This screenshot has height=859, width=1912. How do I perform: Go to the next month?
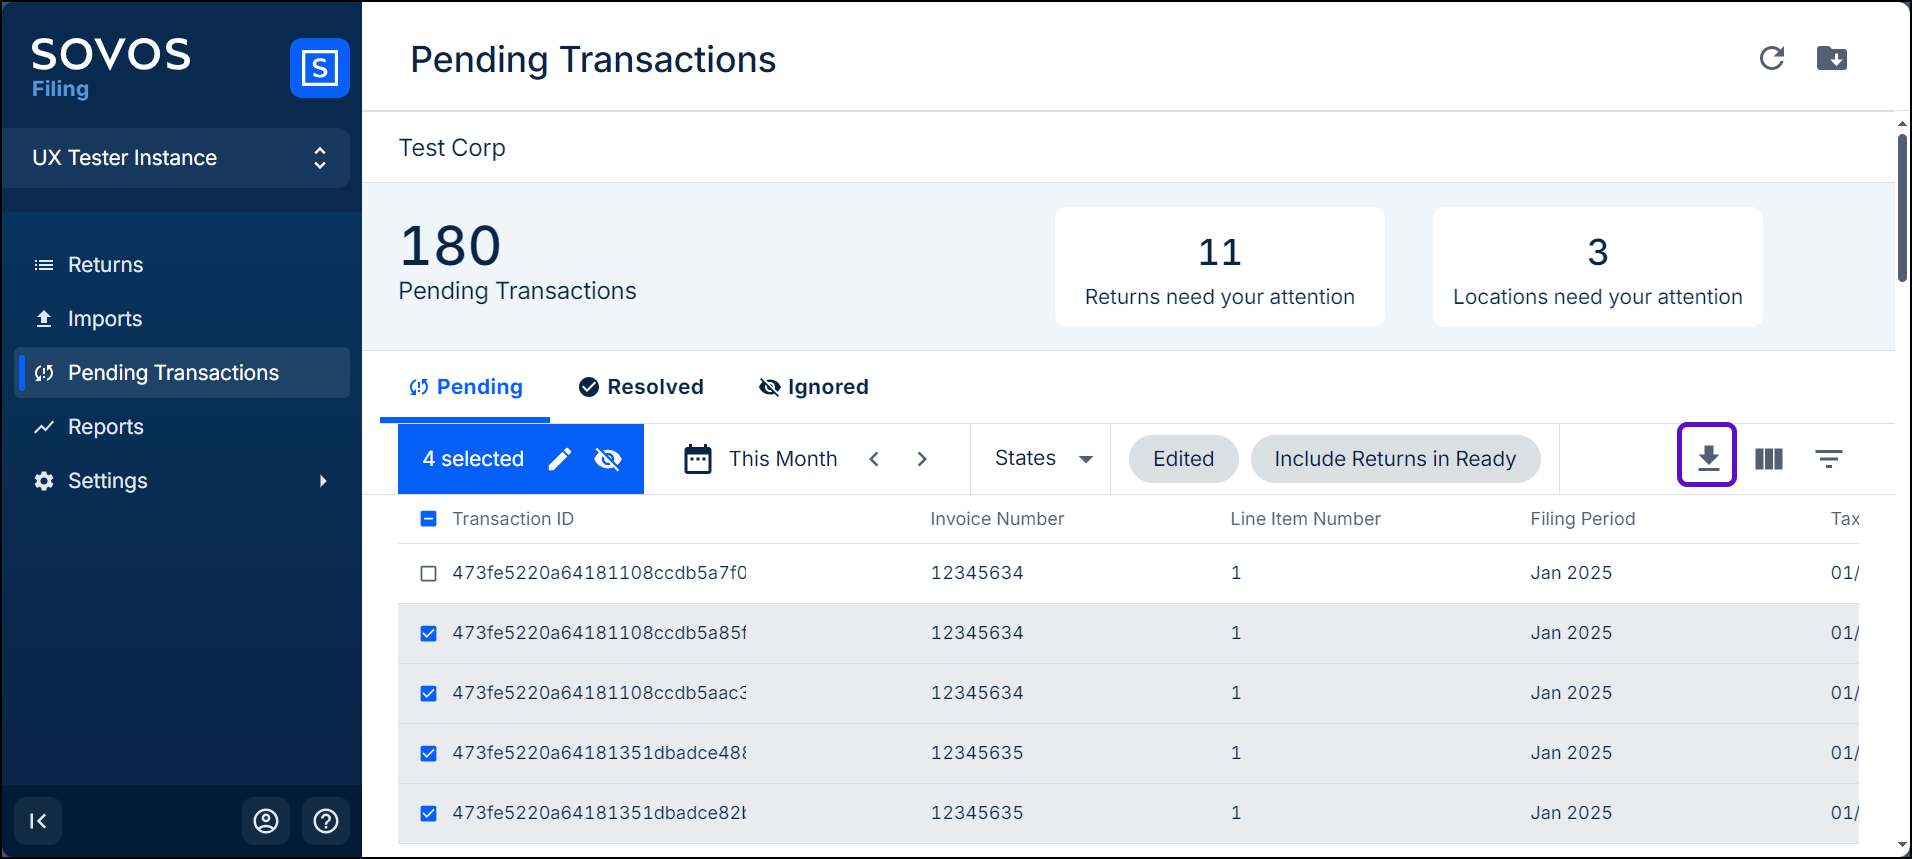(x=922, y=459)
